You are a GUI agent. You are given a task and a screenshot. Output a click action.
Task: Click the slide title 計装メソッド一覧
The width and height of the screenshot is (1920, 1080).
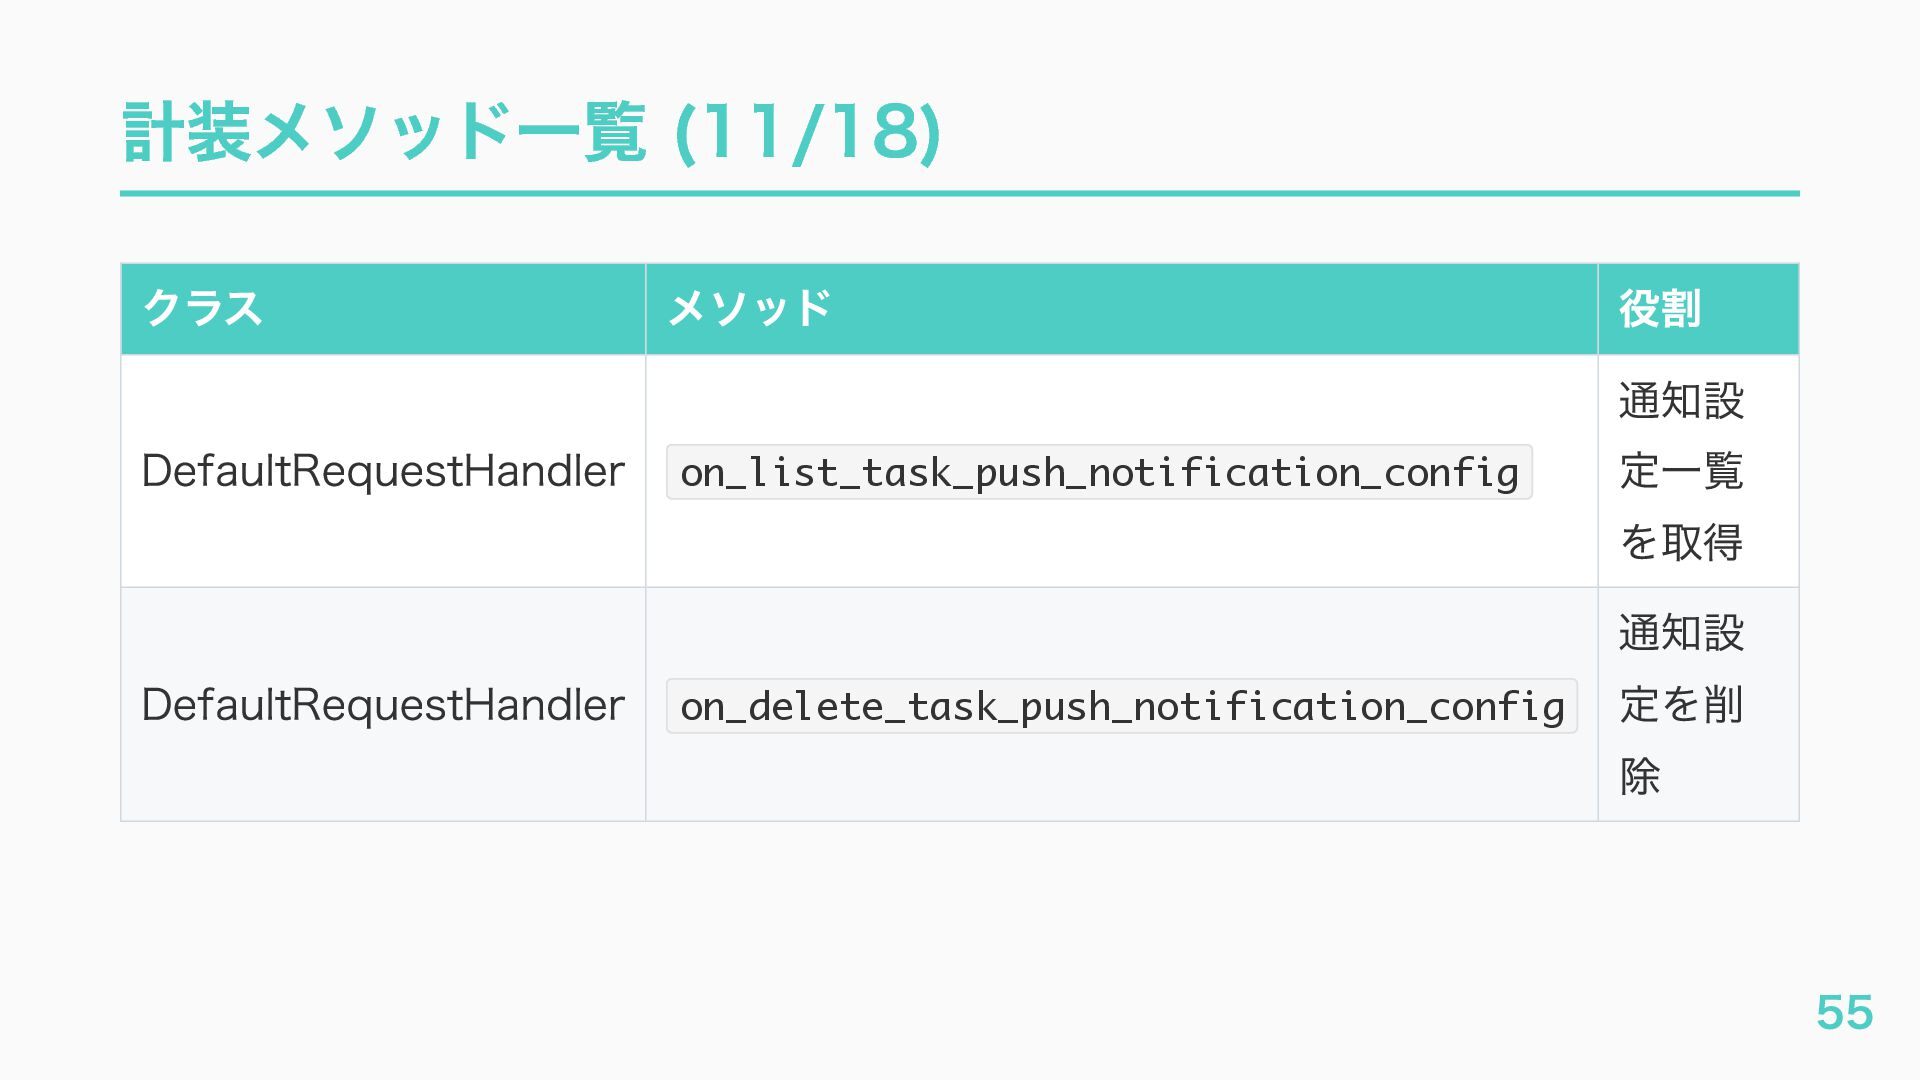coord(384,133)
